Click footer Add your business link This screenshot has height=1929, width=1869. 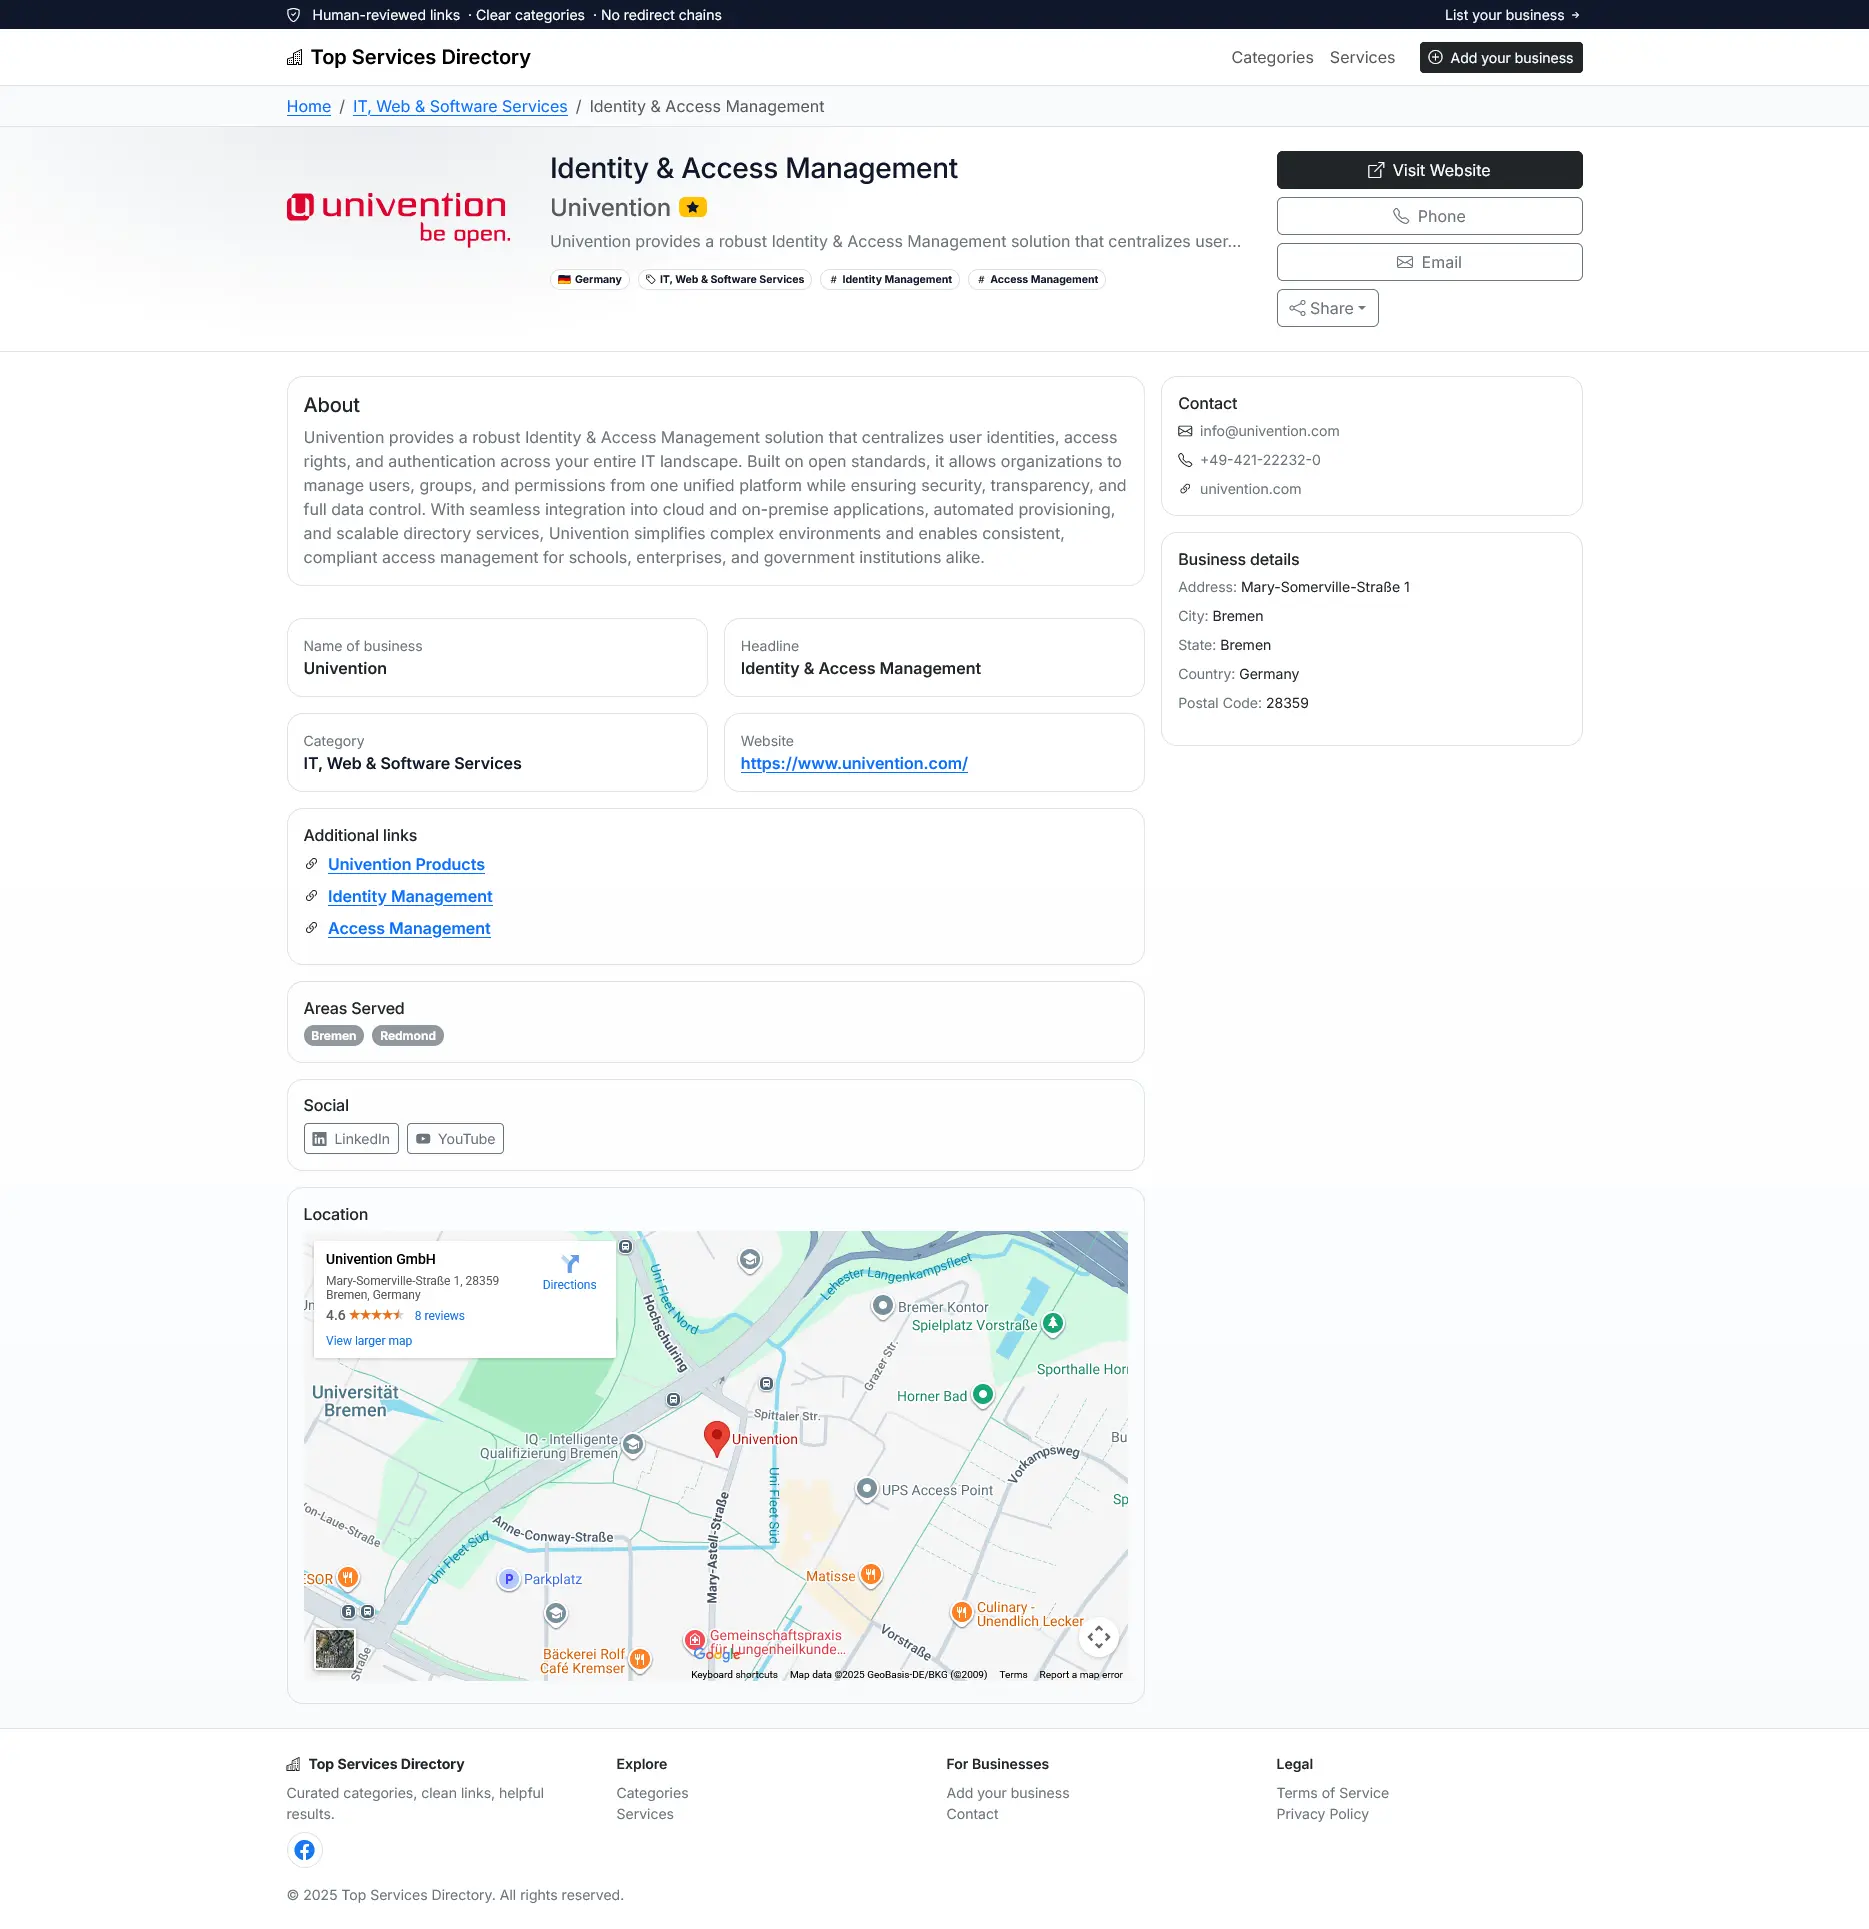[1008, 1794]
